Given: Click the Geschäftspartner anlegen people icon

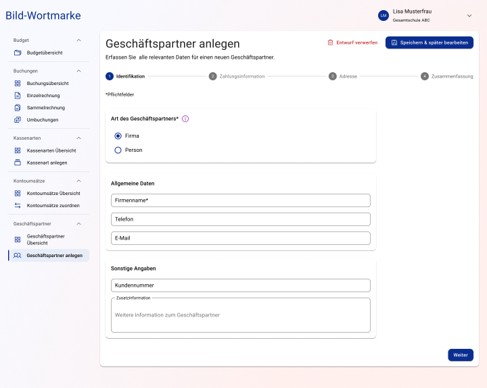Looking at the screenshot, I should click(17, 256).
